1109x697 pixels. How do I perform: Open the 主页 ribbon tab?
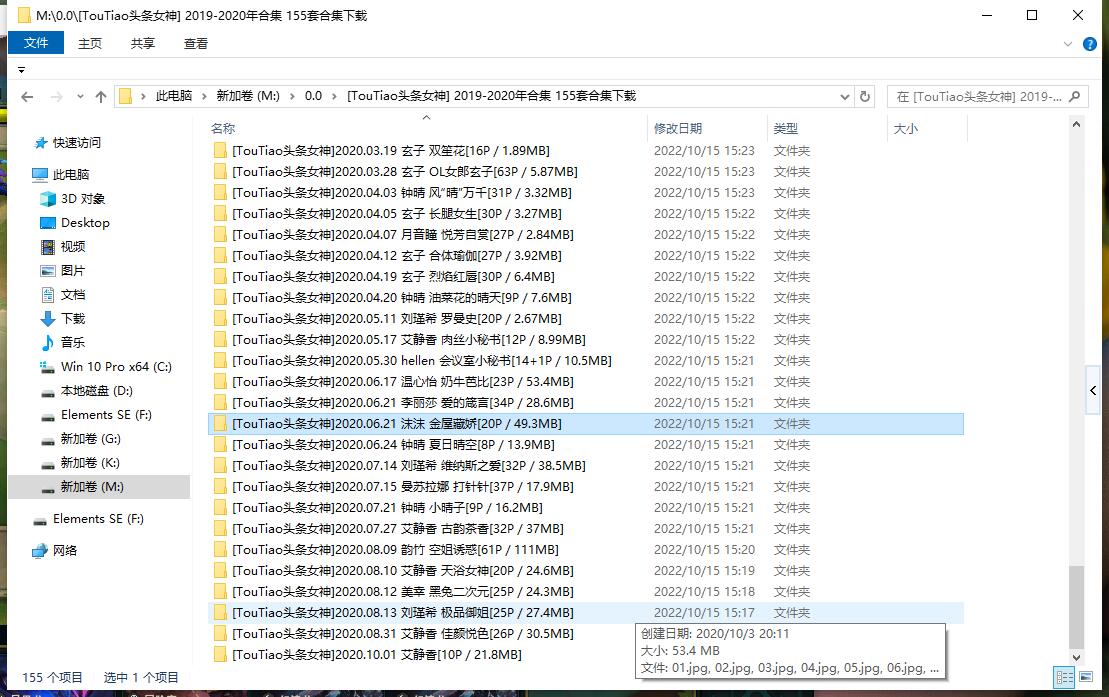pos(90,43)
